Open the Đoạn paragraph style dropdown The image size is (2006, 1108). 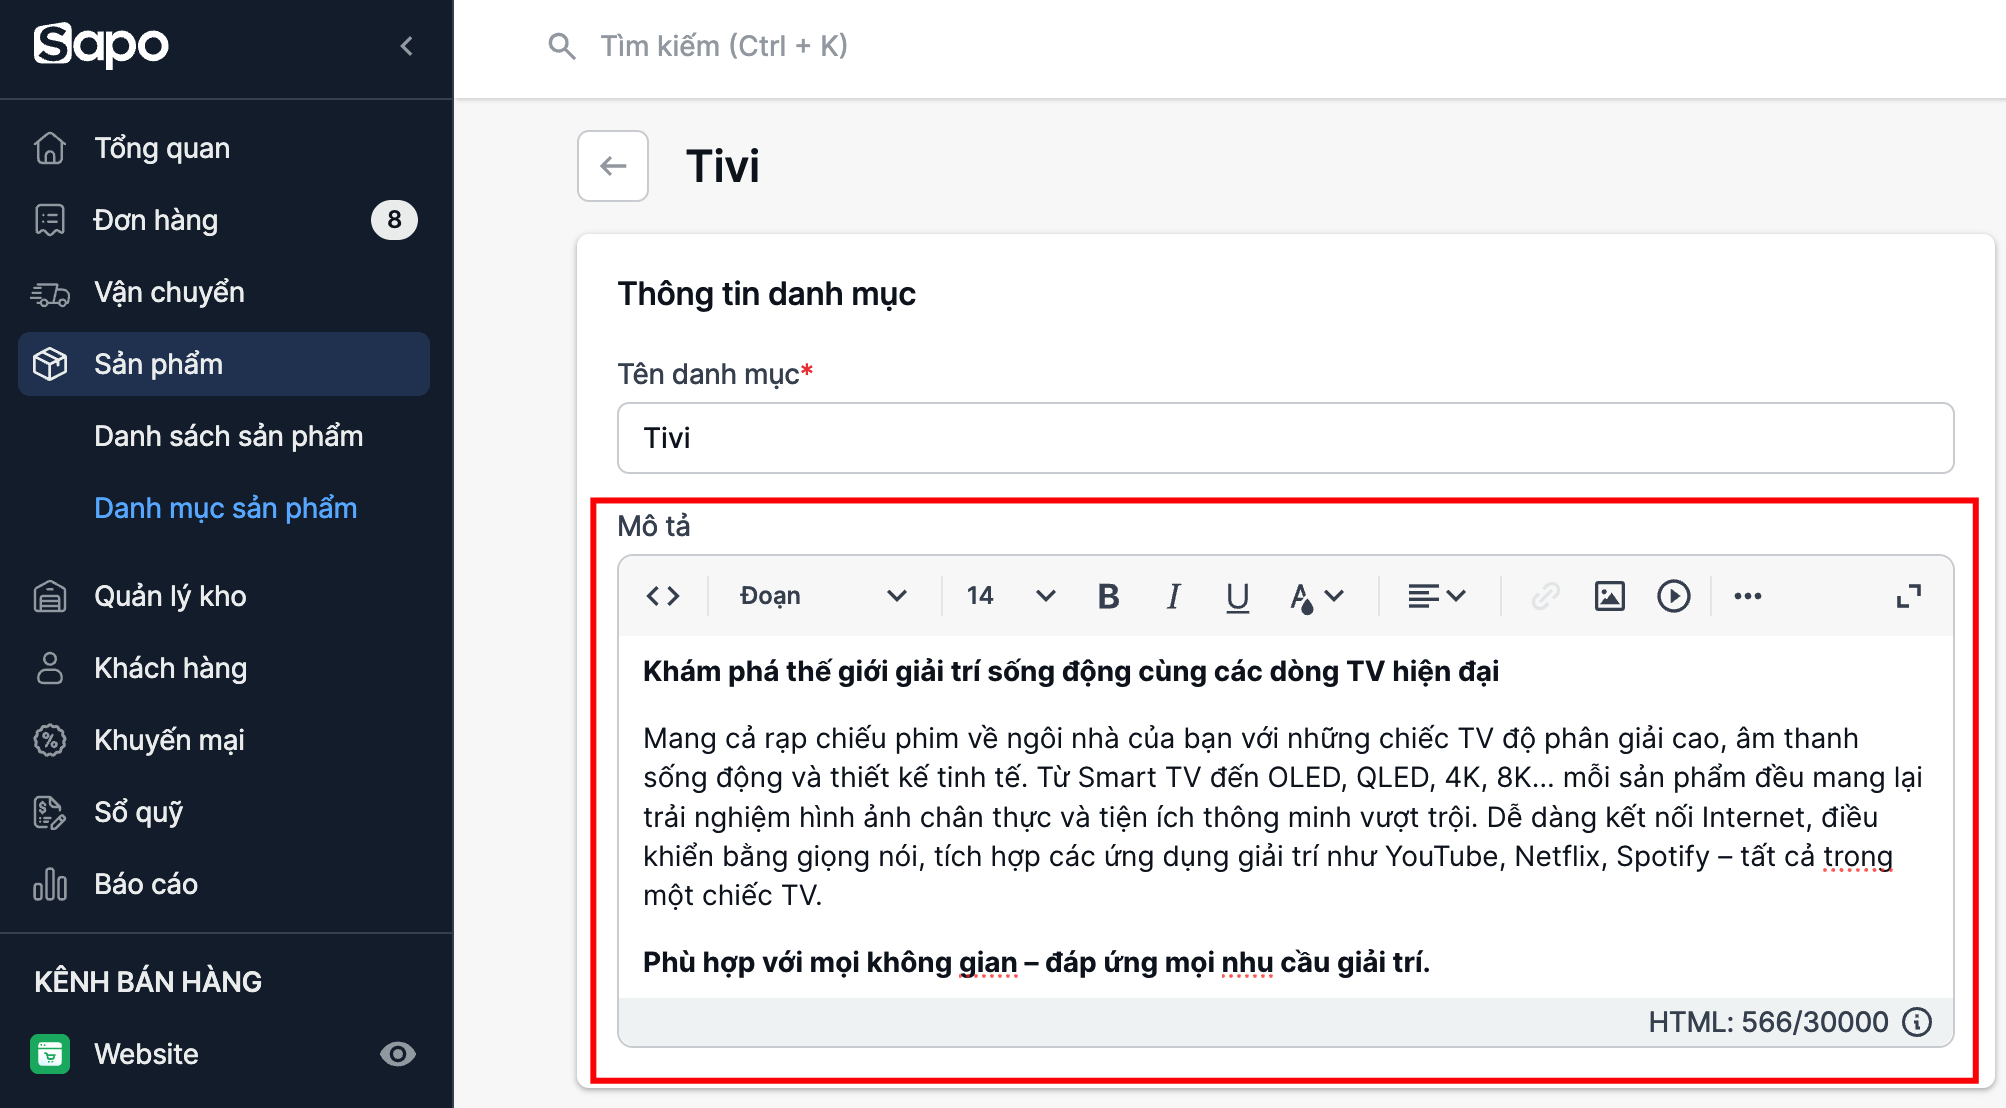pos(822,596)
